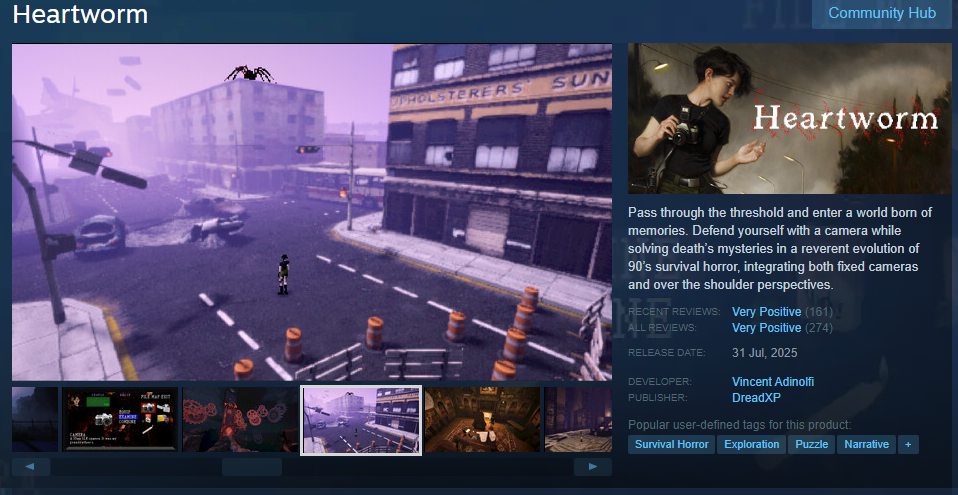Click the recent review count (161)
958x495 pixels.
(819, 312)
